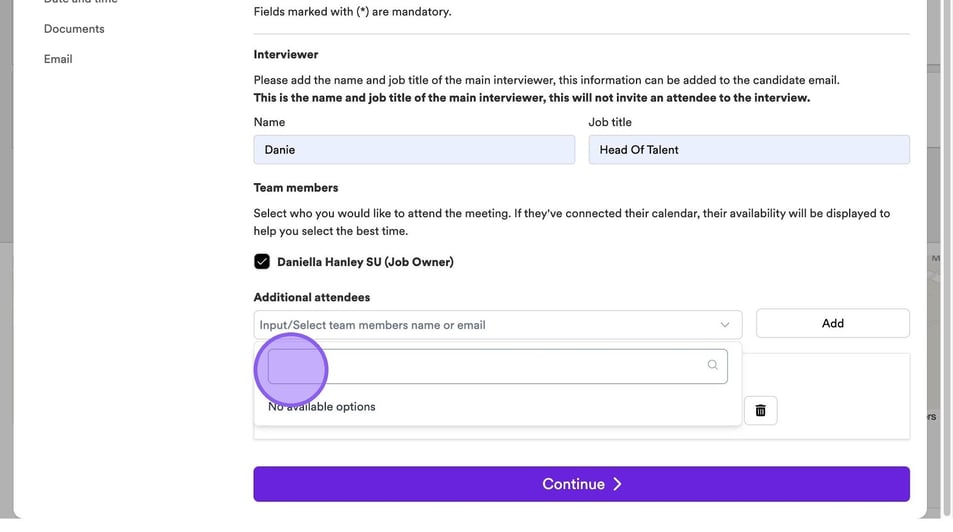This screenshot has height=532, width=953.
Task: Click the Additional attendees label
Action: (312, 297)
